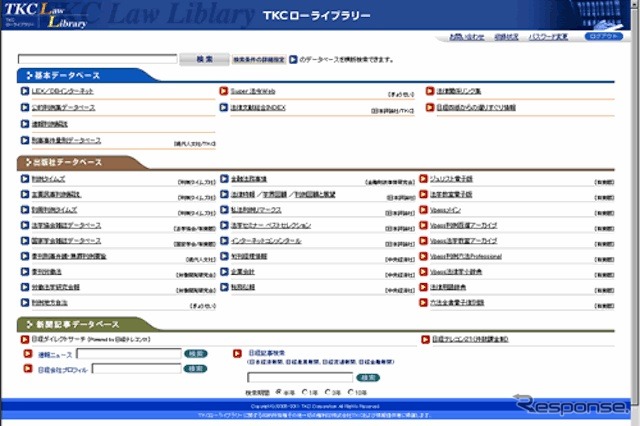Click the blue arrow icon beside 判例タイムズ
640x426 pixels.
pyautogui.click(x=25, y=179)
